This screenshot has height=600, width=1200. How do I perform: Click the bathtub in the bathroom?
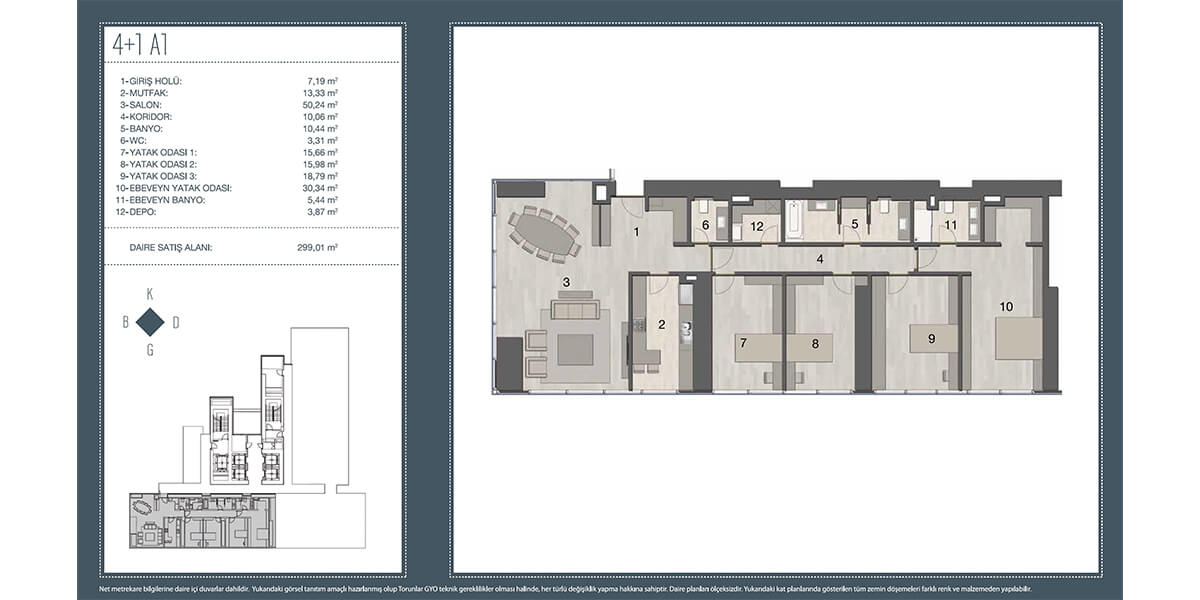(x=794, y=220)
